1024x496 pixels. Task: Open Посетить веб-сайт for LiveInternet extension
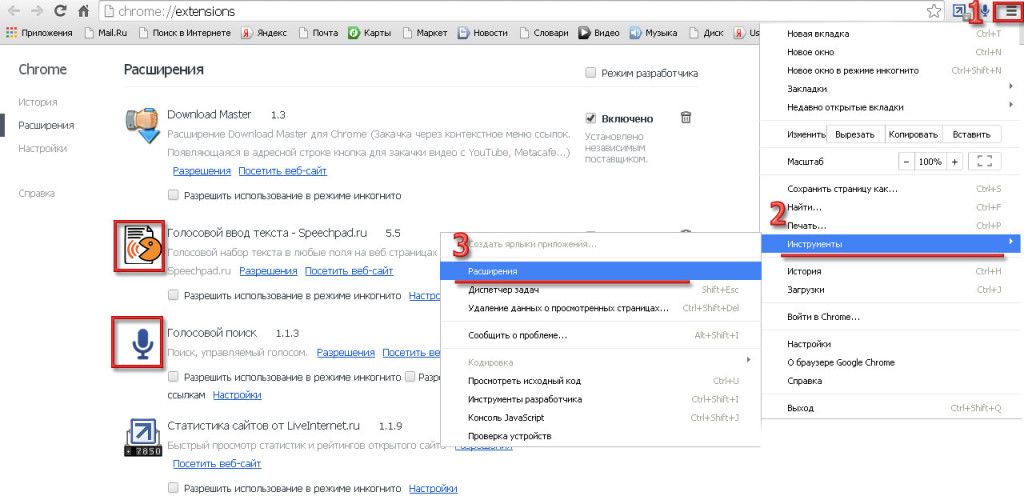[x=217, y=464]
